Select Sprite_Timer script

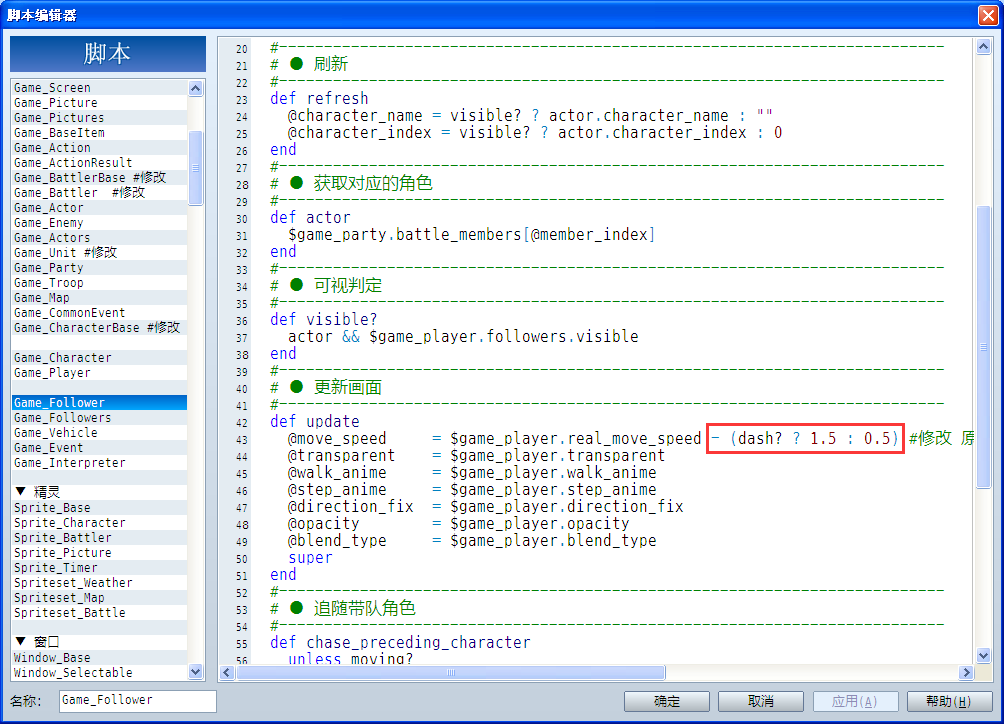(x=99, y=567)
